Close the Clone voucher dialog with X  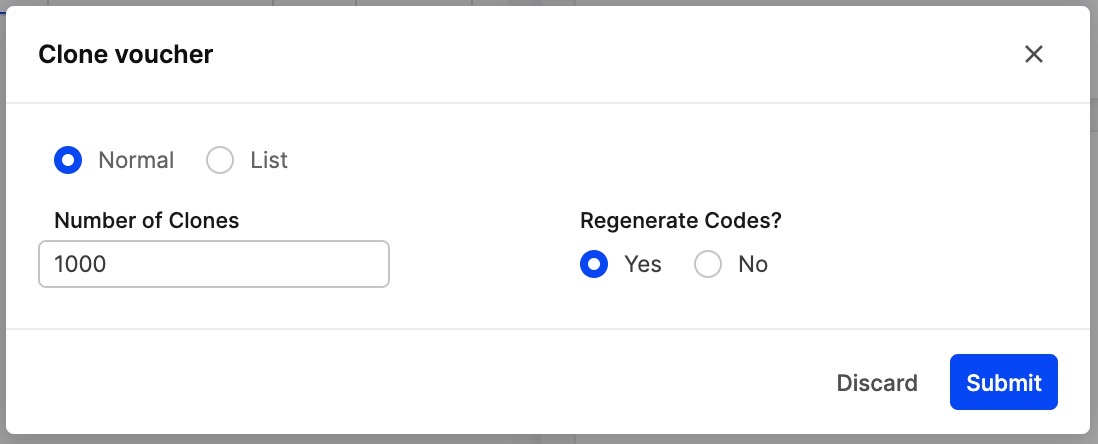[1034, 54]
